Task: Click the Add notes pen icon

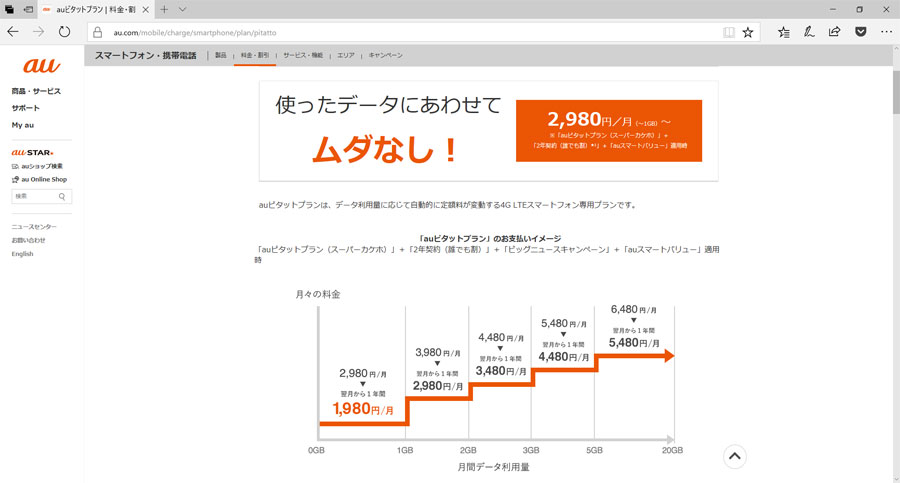Action: click(809, 32)
